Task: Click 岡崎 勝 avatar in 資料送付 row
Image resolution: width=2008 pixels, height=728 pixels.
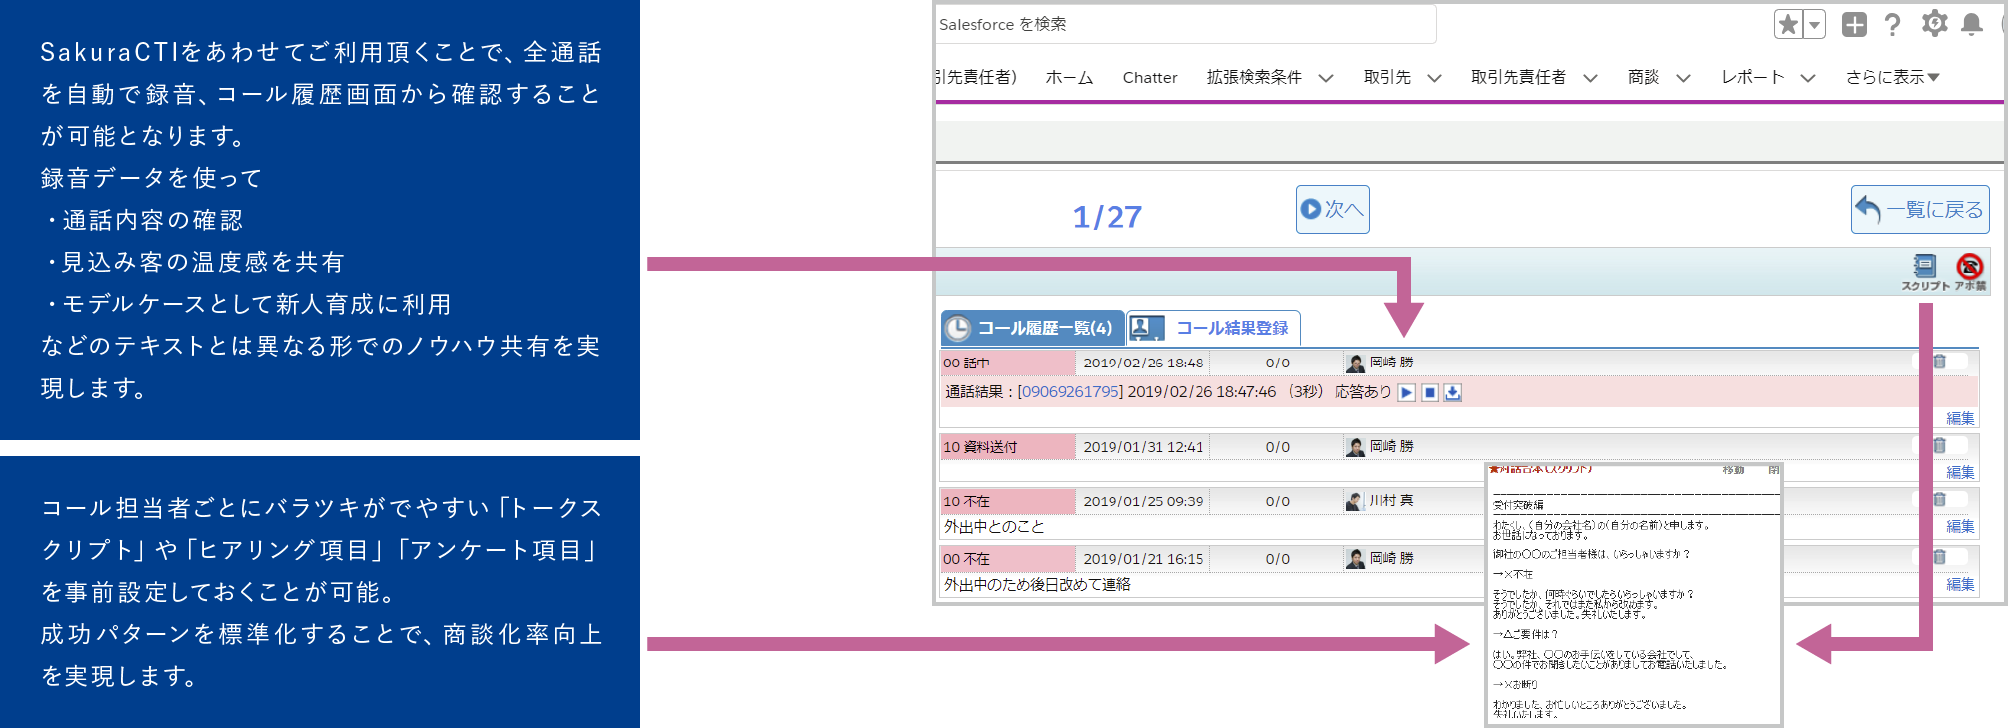Action: pyautogui.click(x=1355, y=447)
